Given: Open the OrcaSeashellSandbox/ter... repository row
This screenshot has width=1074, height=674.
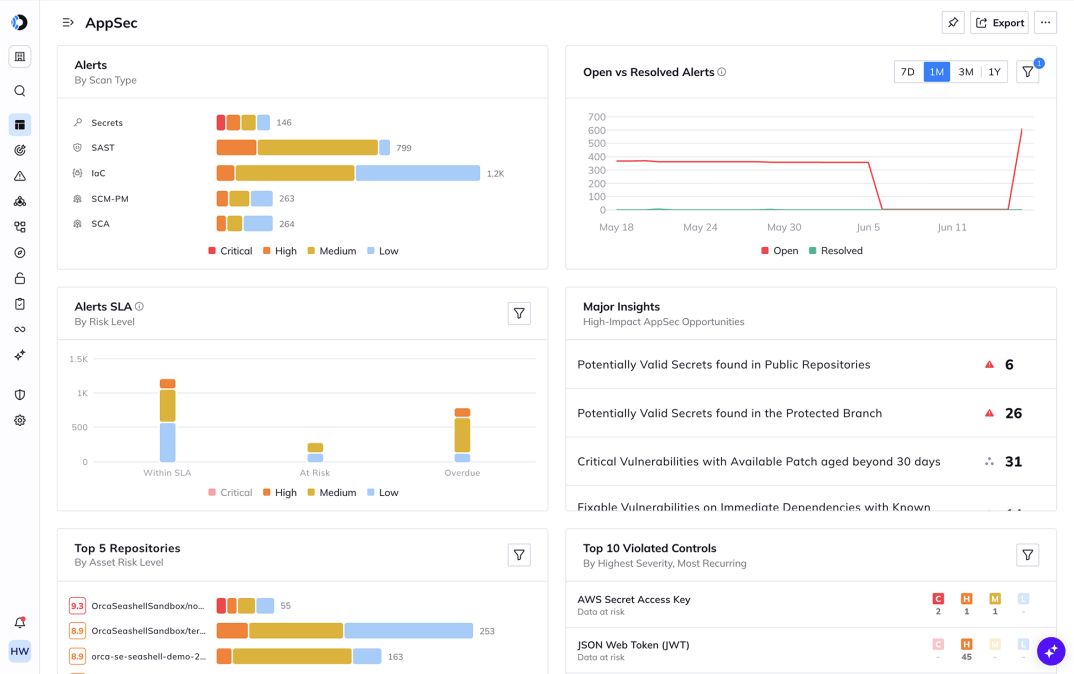Looking at the screenshot, I should pyautogui.click(x=302, y=631).
